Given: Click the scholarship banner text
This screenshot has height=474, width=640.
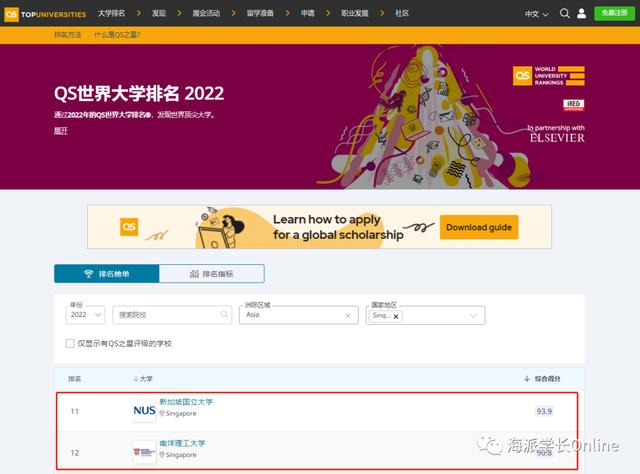Looking at the screenshot, I should point(338,227).
